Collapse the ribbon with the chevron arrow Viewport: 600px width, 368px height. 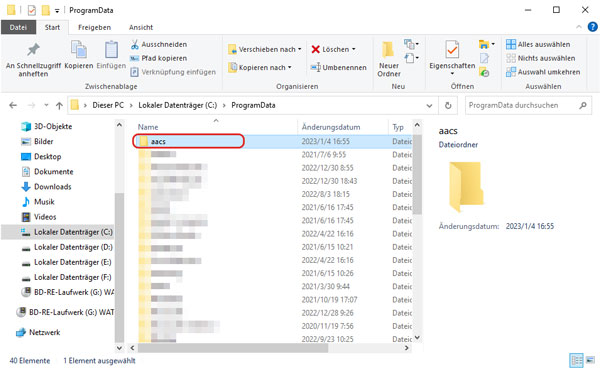point(579,27)
